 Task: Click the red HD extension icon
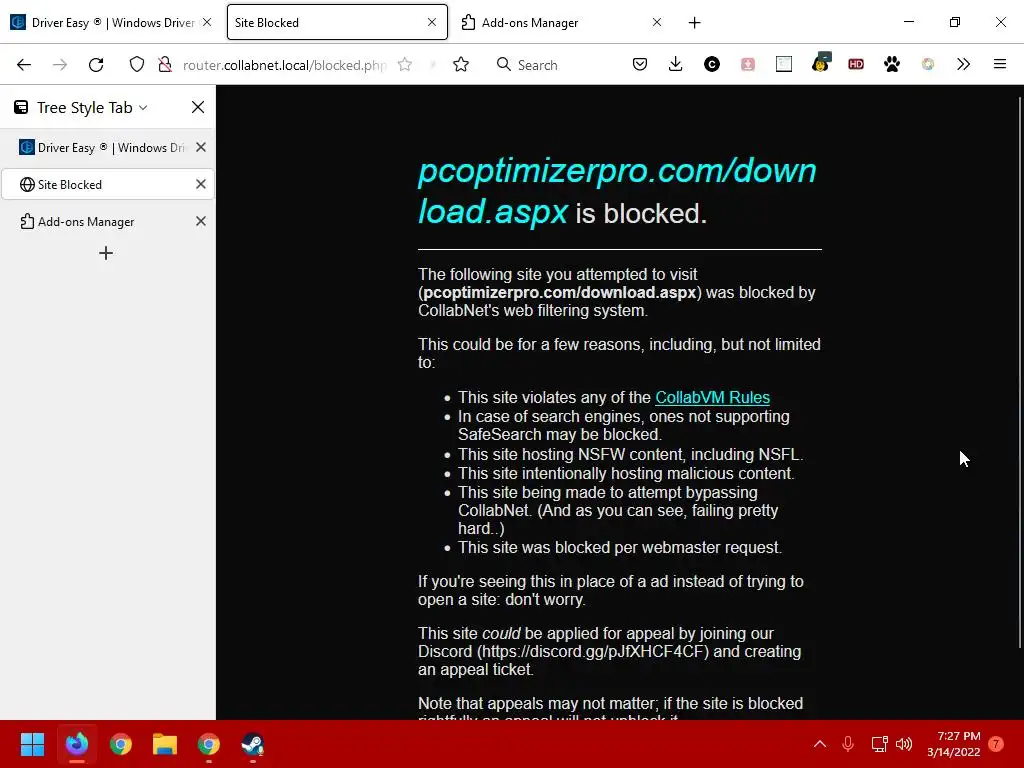(856, 64)
